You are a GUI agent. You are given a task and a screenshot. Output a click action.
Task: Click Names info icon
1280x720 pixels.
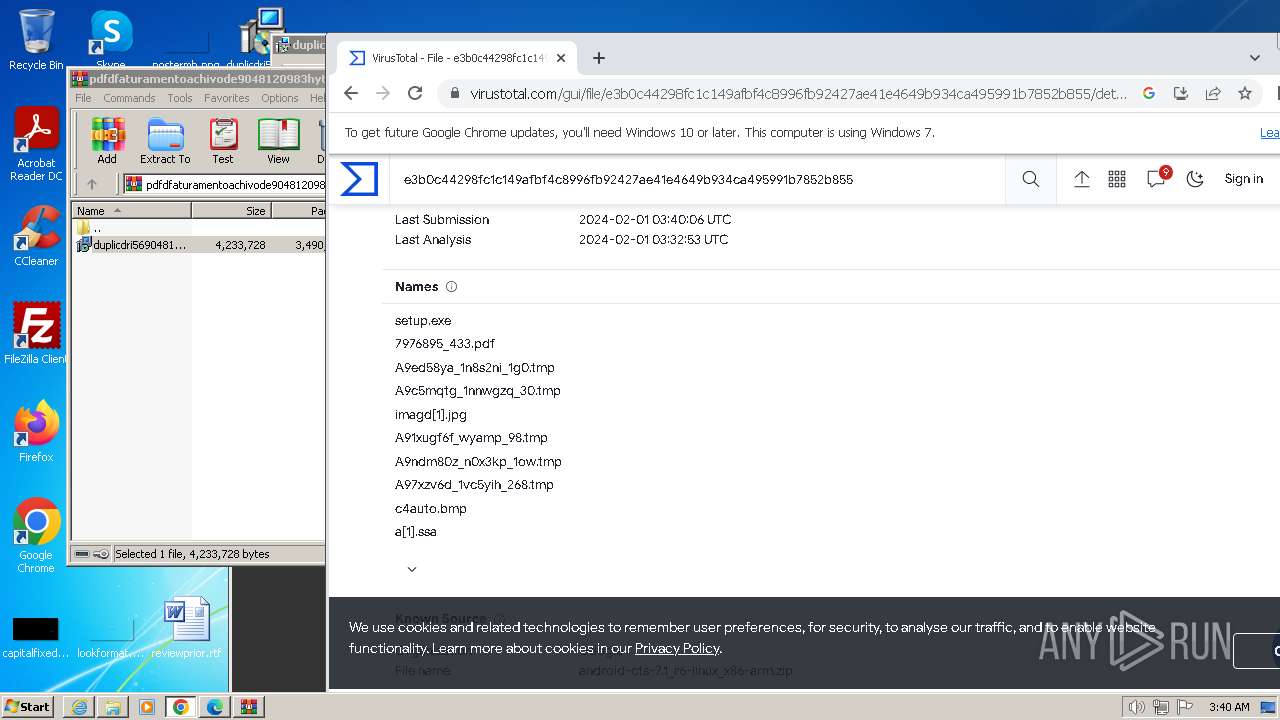click(451, 287)
